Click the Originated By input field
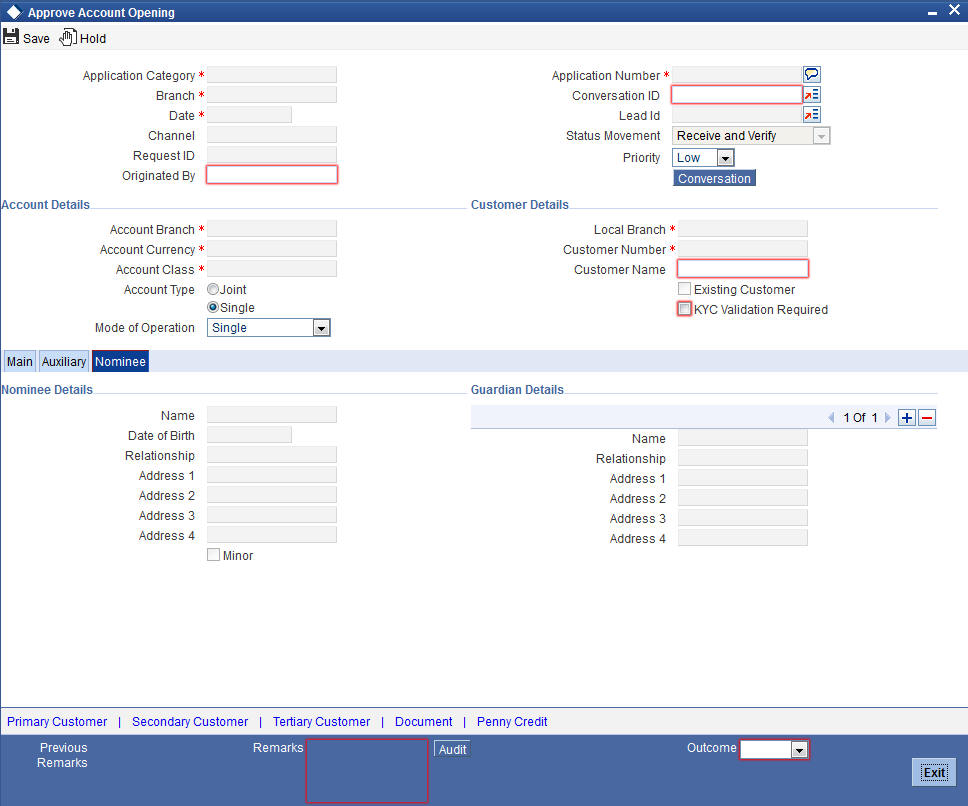 tap(272, 175)
